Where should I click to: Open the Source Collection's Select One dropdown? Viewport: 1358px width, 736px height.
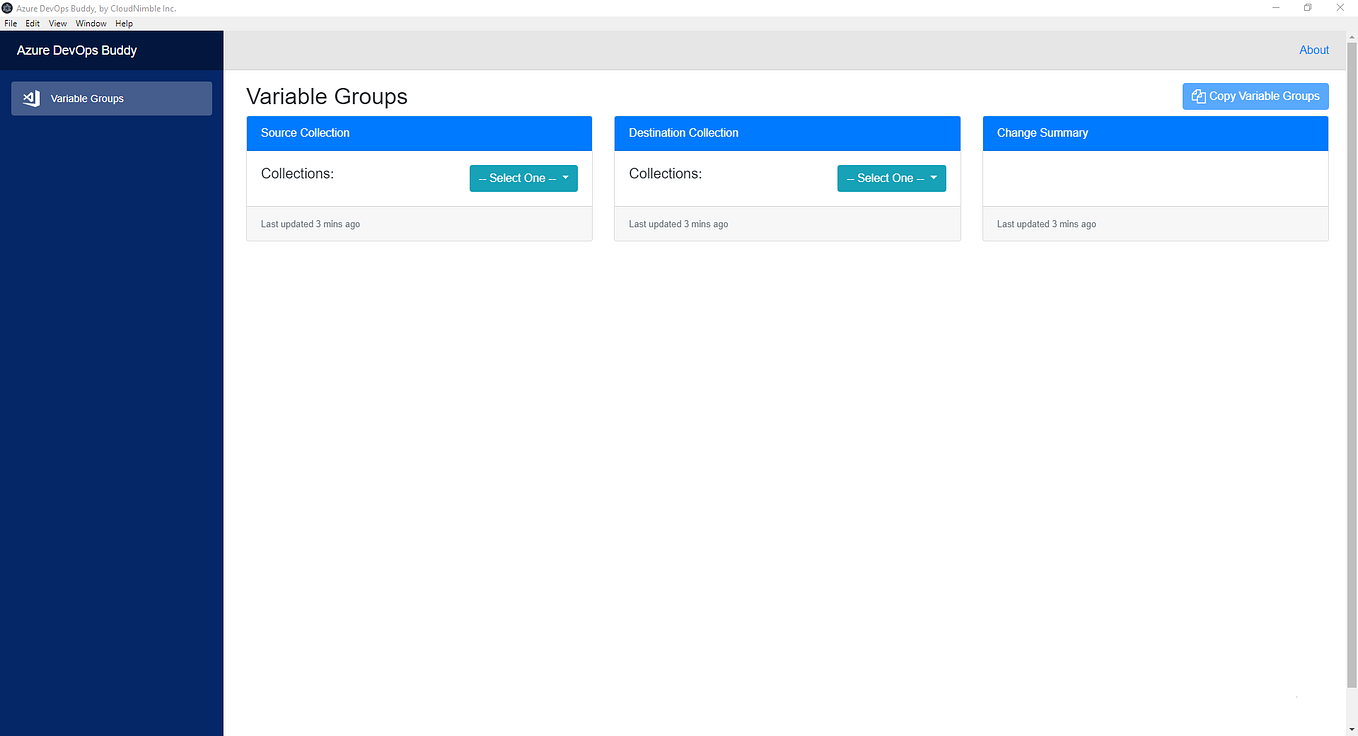tap(523, 178)
